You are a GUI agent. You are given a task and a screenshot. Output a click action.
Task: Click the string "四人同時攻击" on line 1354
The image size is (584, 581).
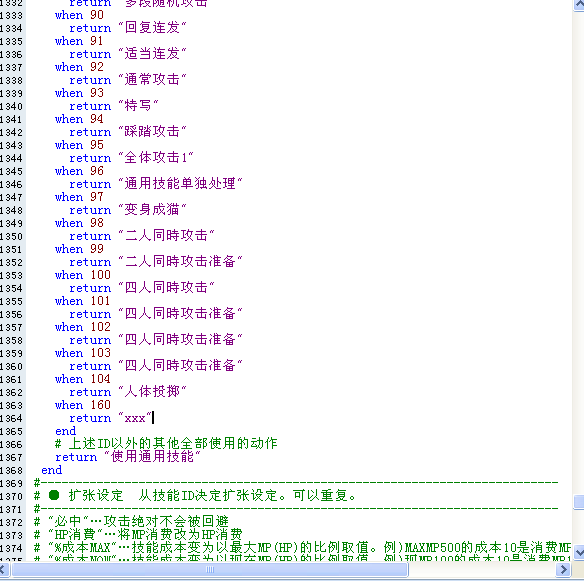(x=166, y=288)
